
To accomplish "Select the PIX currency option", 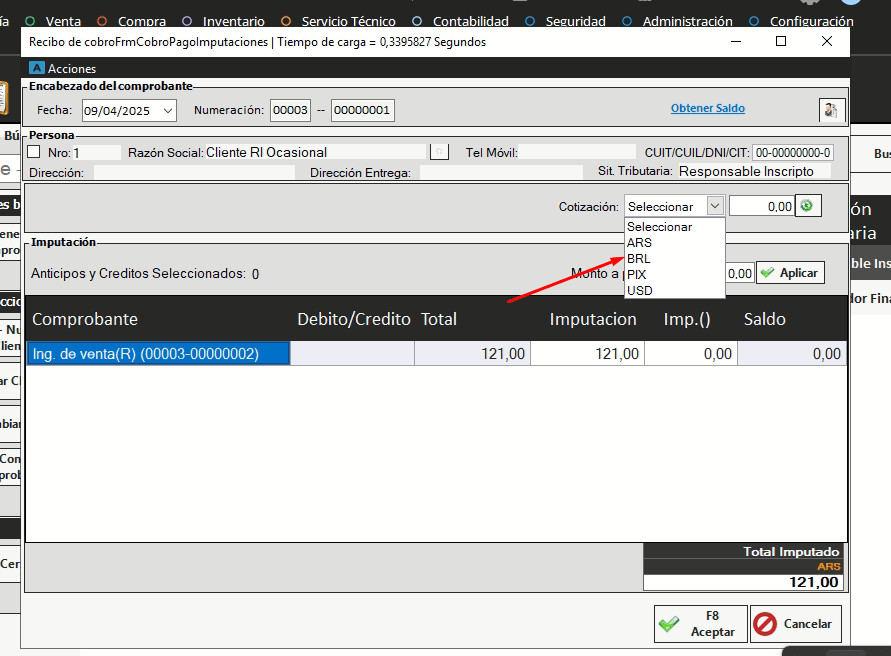I will click(637, 274).
